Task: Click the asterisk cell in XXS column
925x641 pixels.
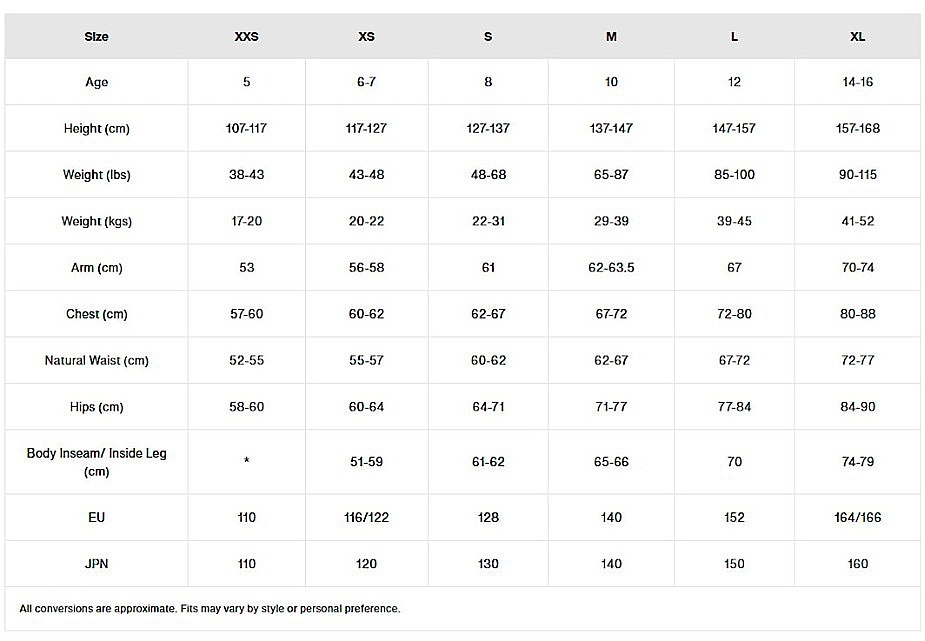Action: pos(246,462)
